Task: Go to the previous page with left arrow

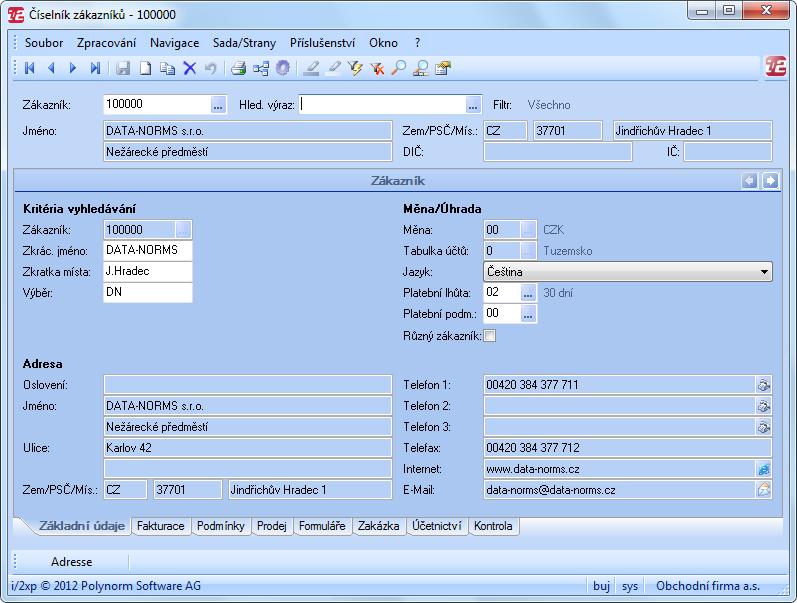Action: pyautogui.click(x=749, y=180)
